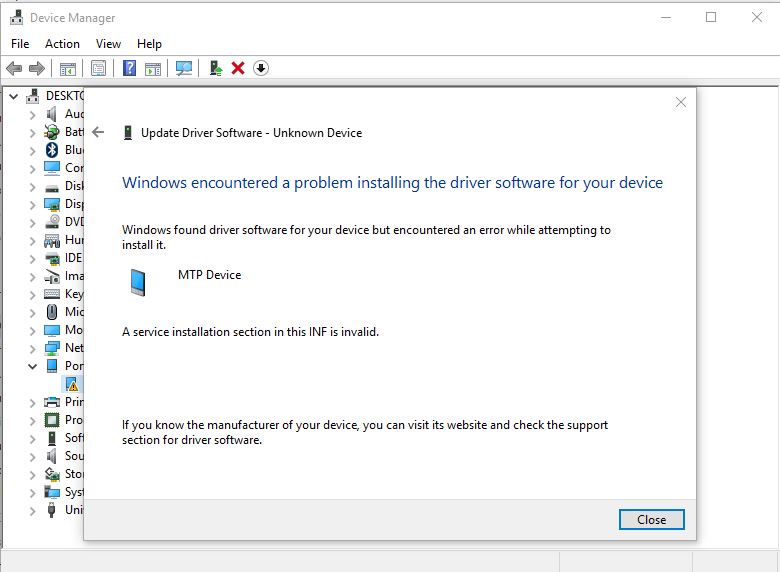Select the Imaging devices tree item
The height and width of the screenshot is (572, 780).
tap(74, 276)
